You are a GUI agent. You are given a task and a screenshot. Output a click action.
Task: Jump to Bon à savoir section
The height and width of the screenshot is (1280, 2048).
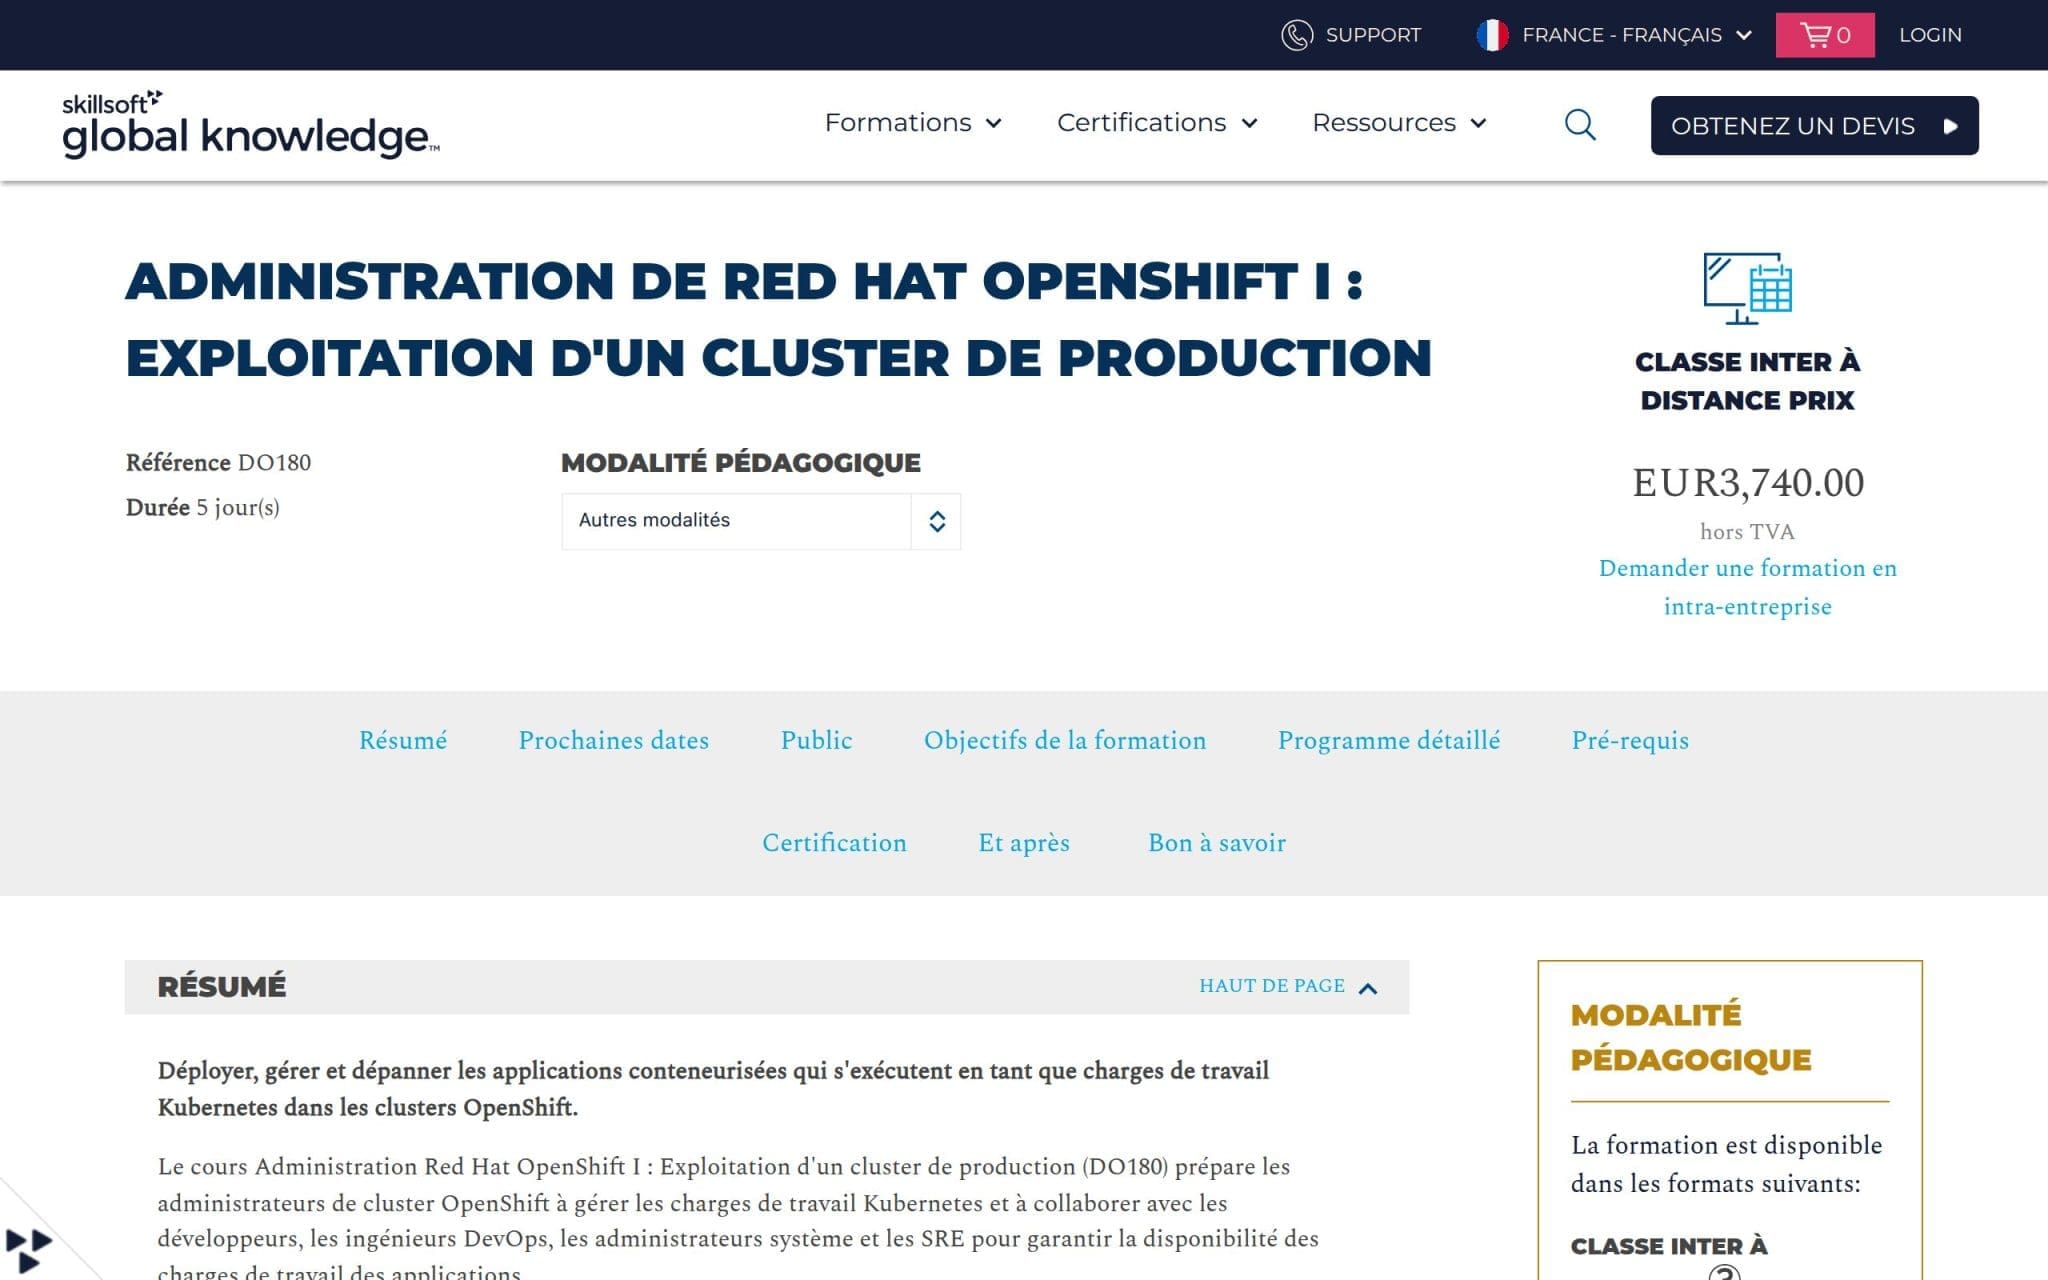coord(1217,843)
